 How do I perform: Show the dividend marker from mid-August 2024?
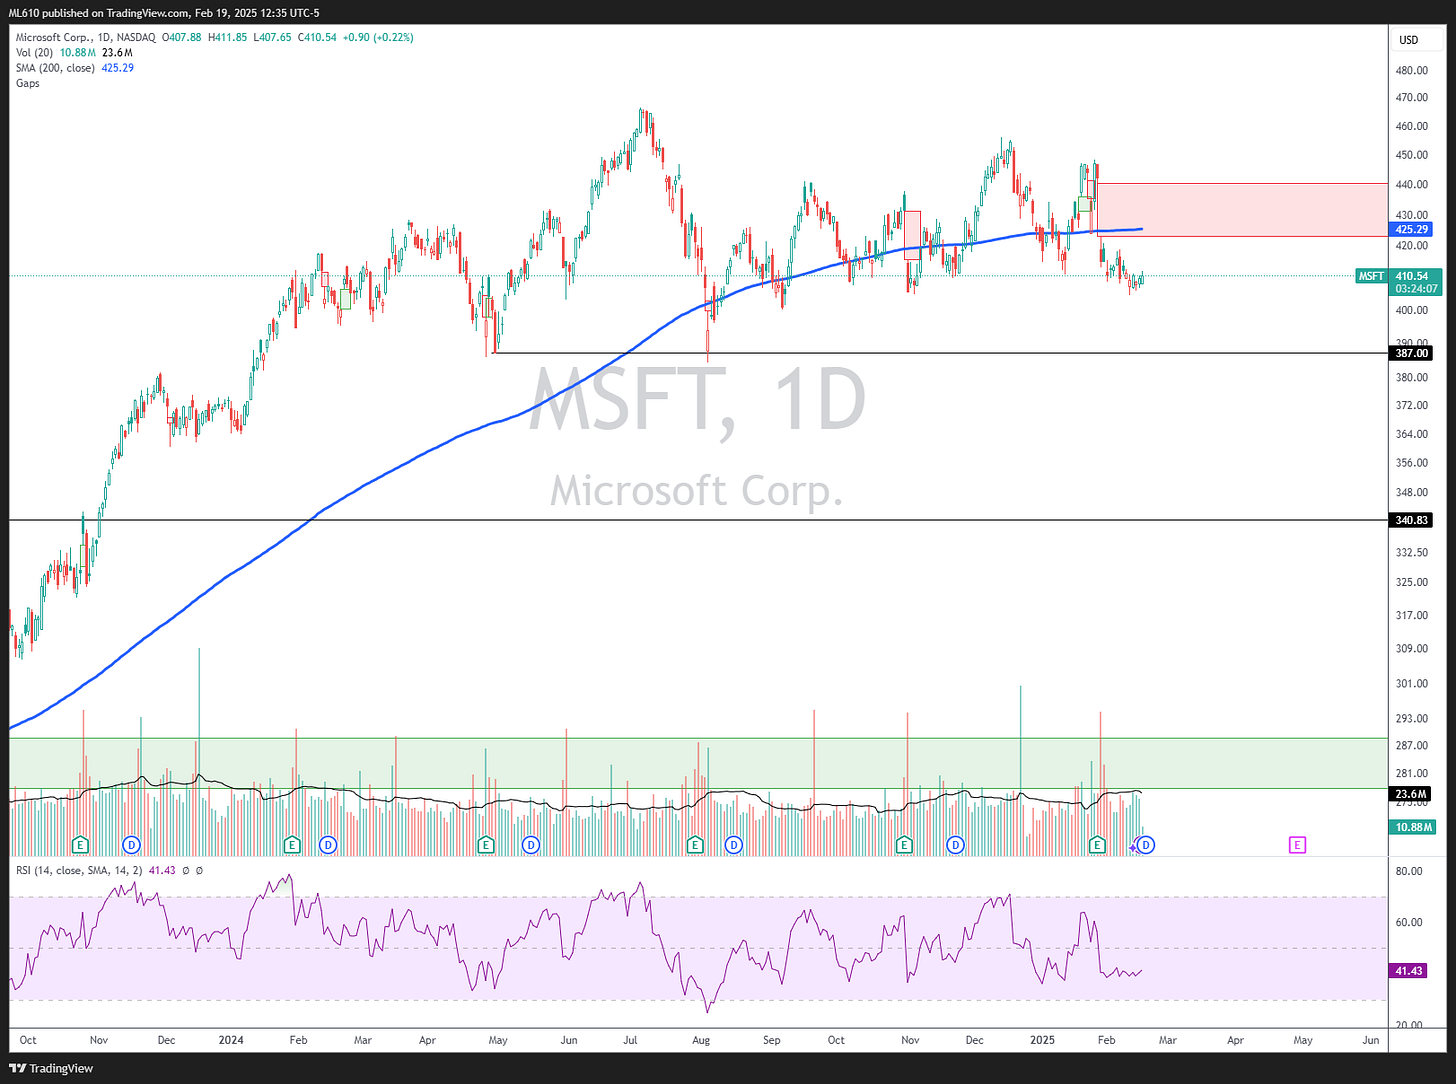click(734, 845)
